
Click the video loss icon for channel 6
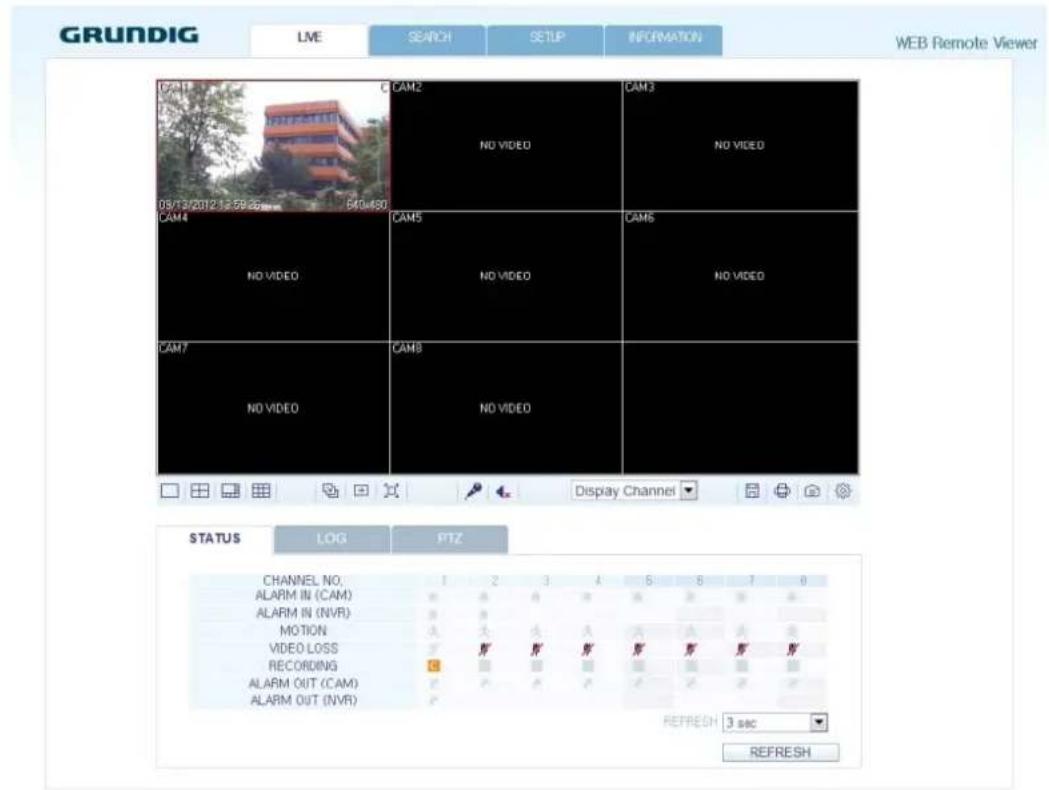(x=690, y=648)
